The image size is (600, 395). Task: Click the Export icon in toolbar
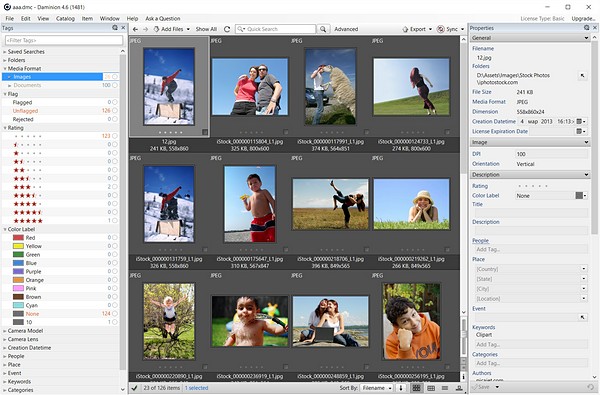(405, 29)
